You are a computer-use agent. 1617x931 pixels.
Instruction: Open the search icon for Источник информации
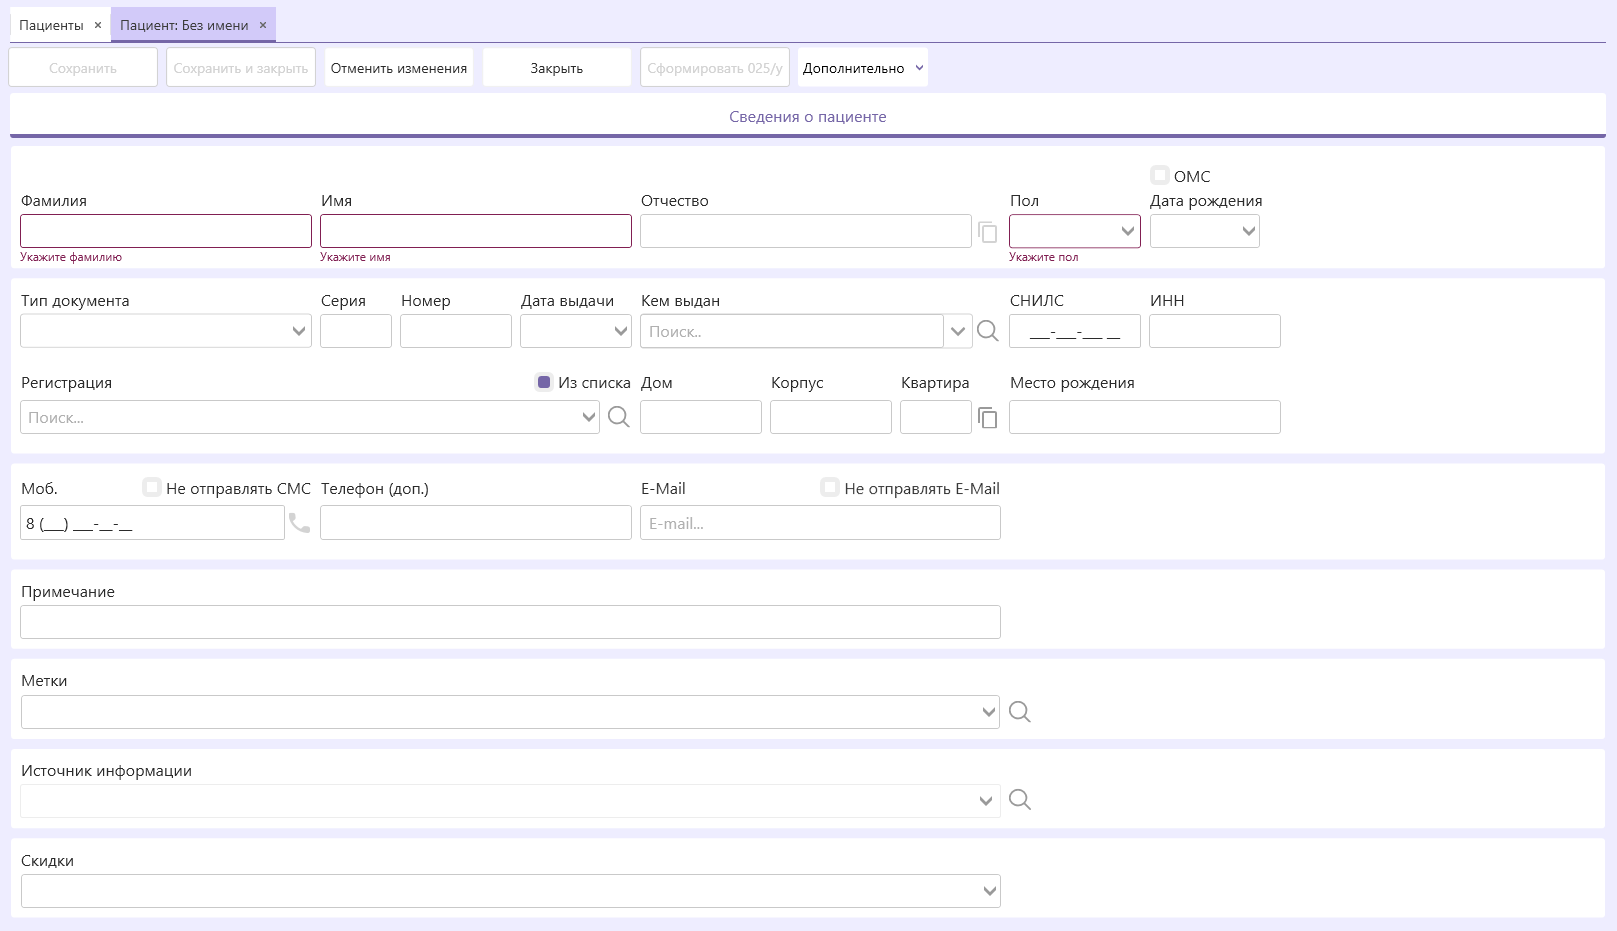[1020, 800]
